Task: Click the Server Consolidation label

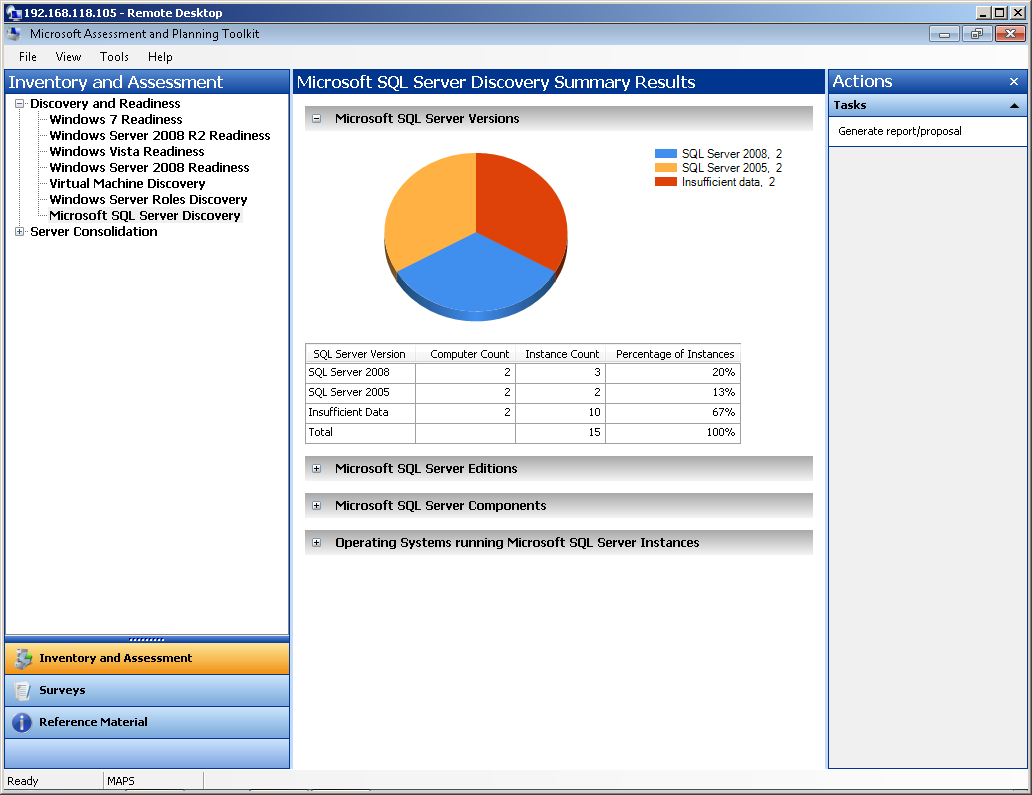Action: (93, 232)
